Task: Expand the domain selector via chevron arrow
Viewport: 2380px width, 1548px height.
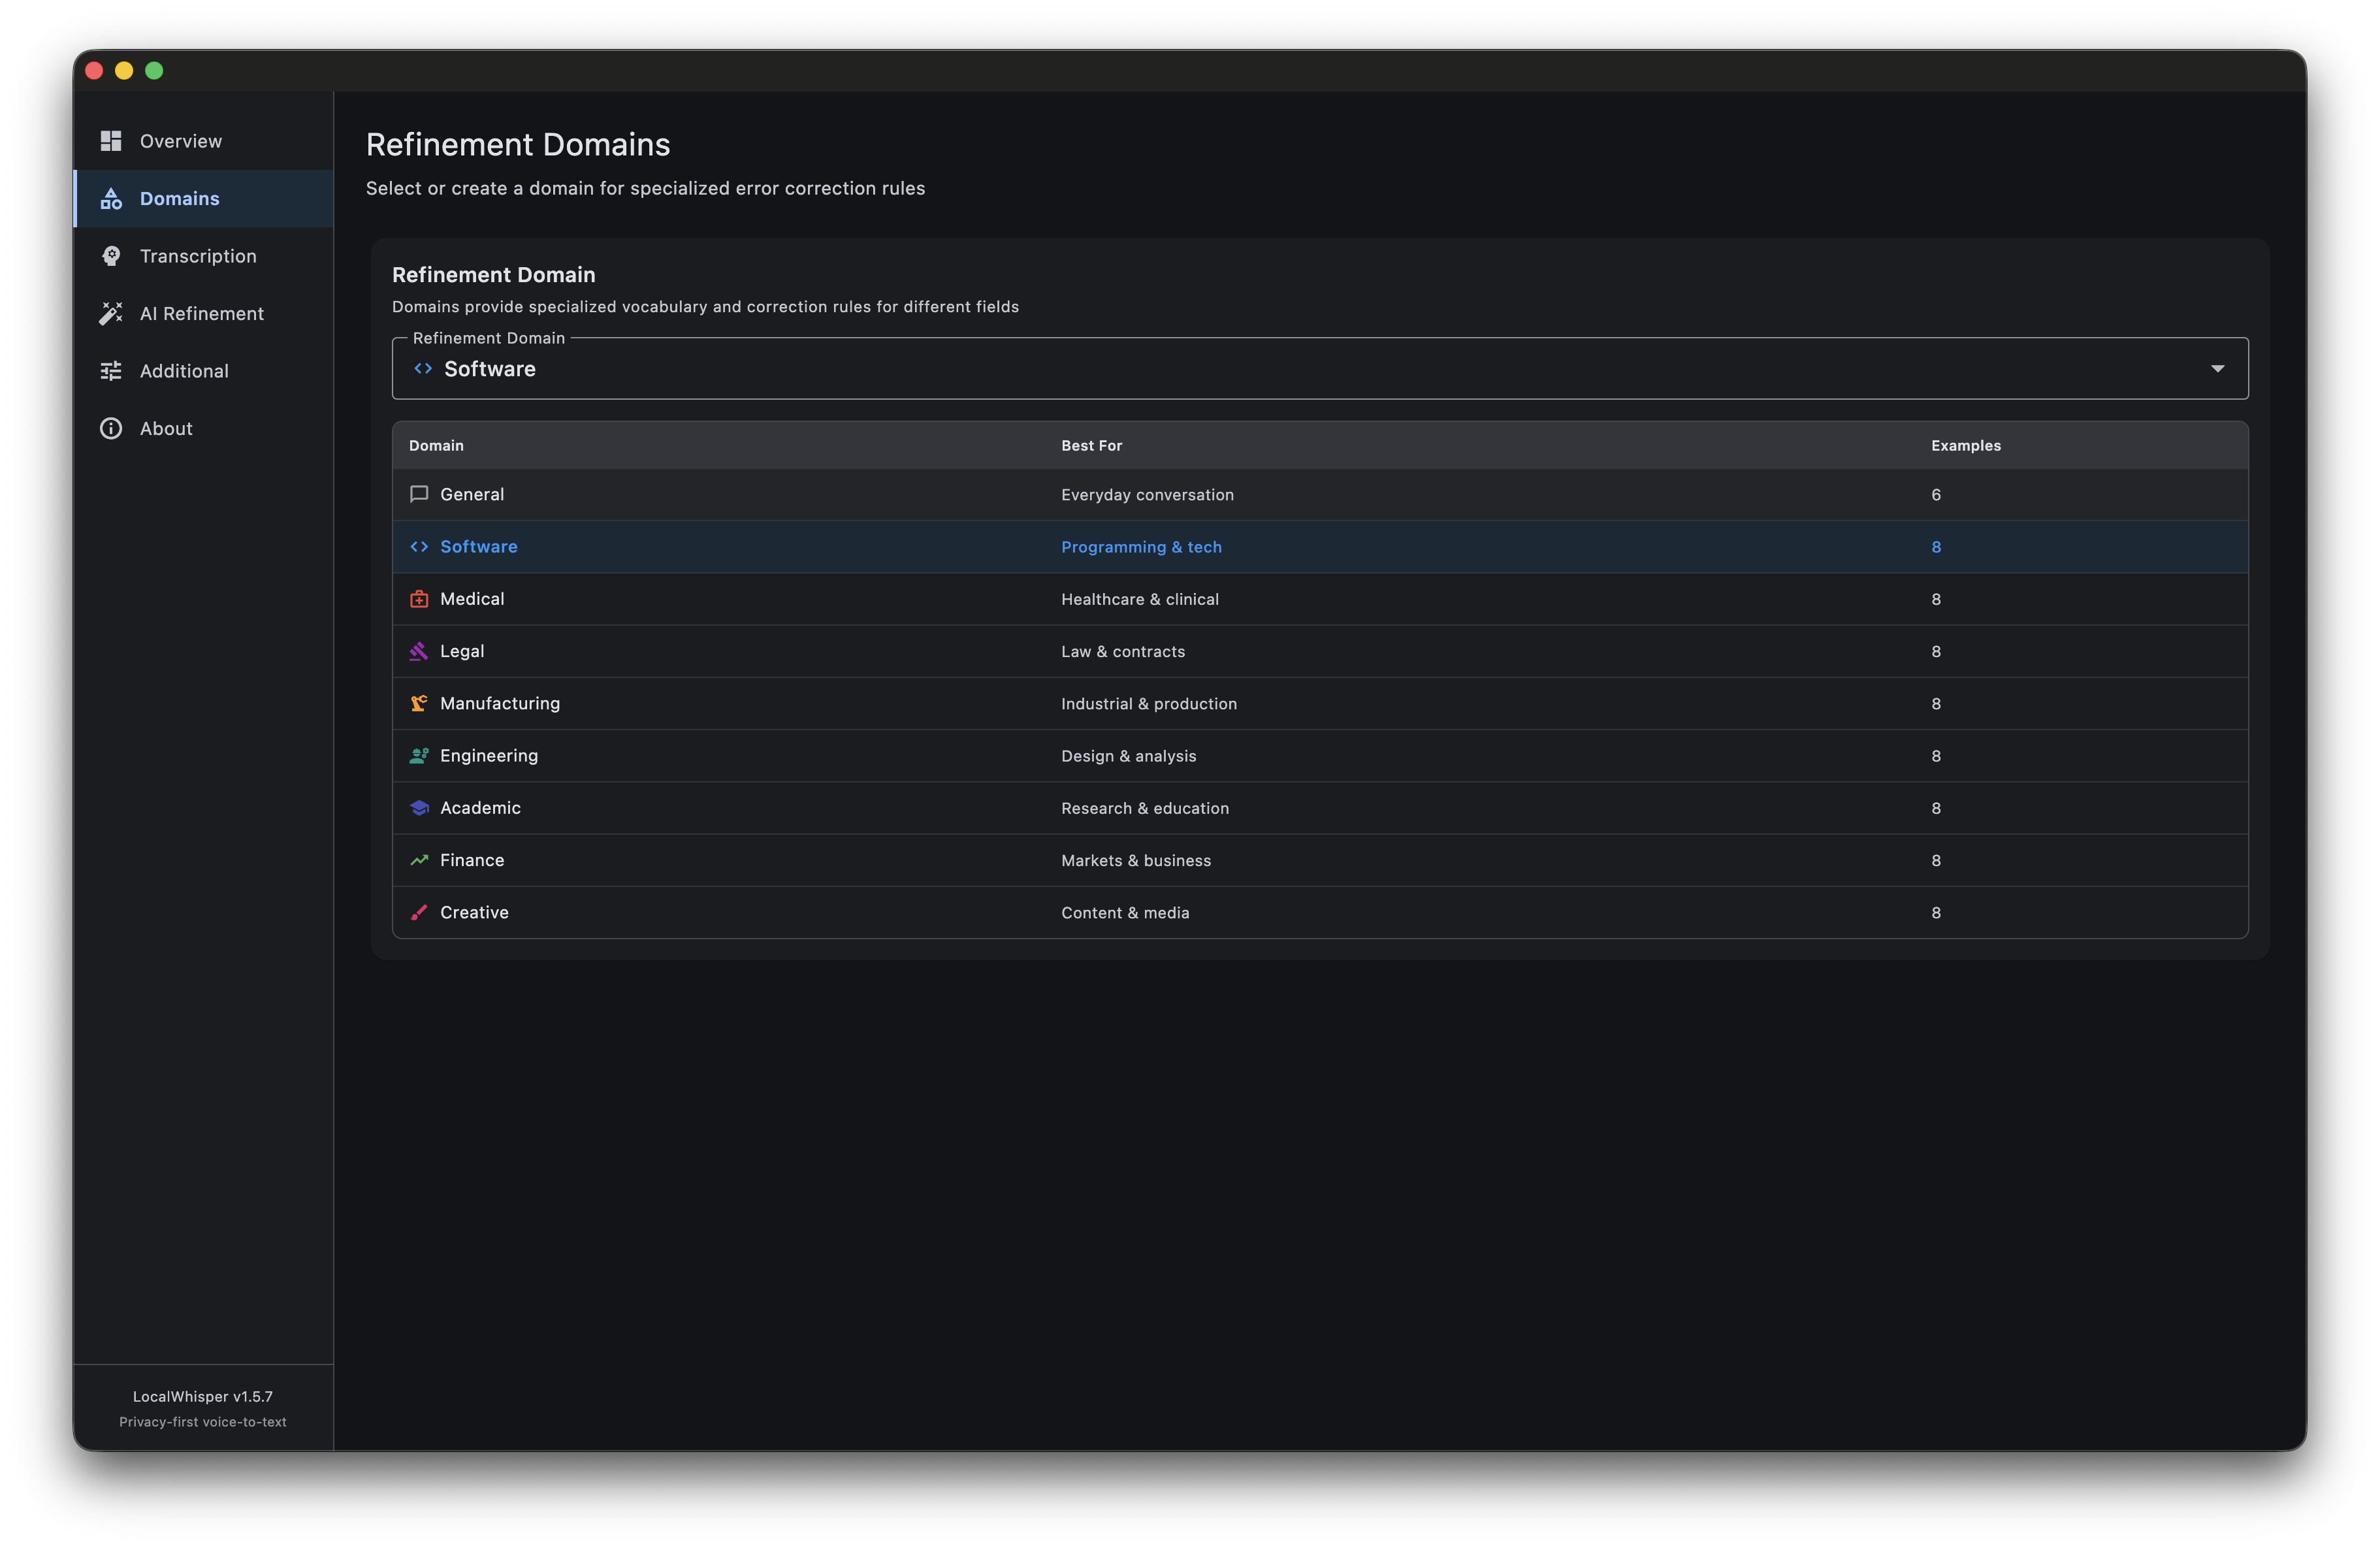Action: [x=2218, y=368]
